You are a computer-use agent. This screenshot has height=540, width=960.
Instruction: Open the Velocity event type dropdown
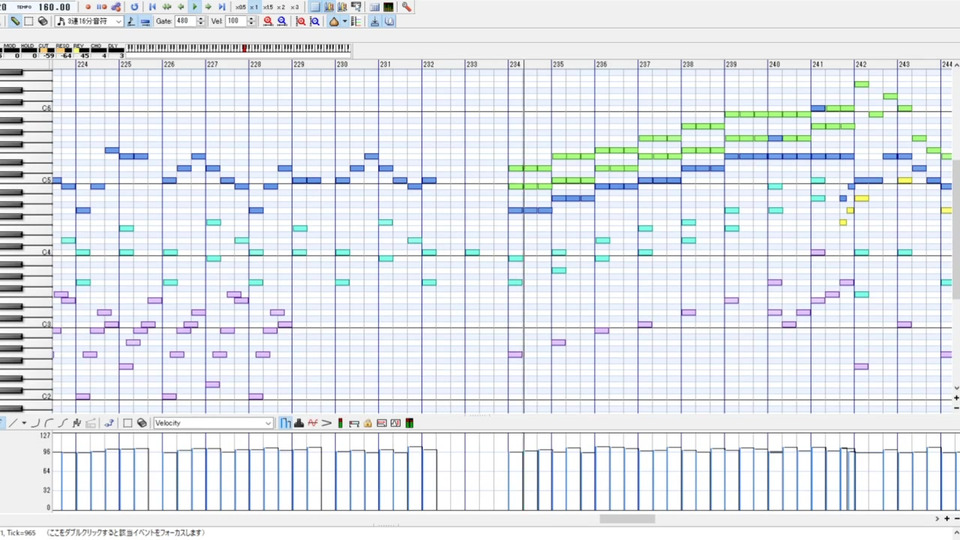[213, 423]
